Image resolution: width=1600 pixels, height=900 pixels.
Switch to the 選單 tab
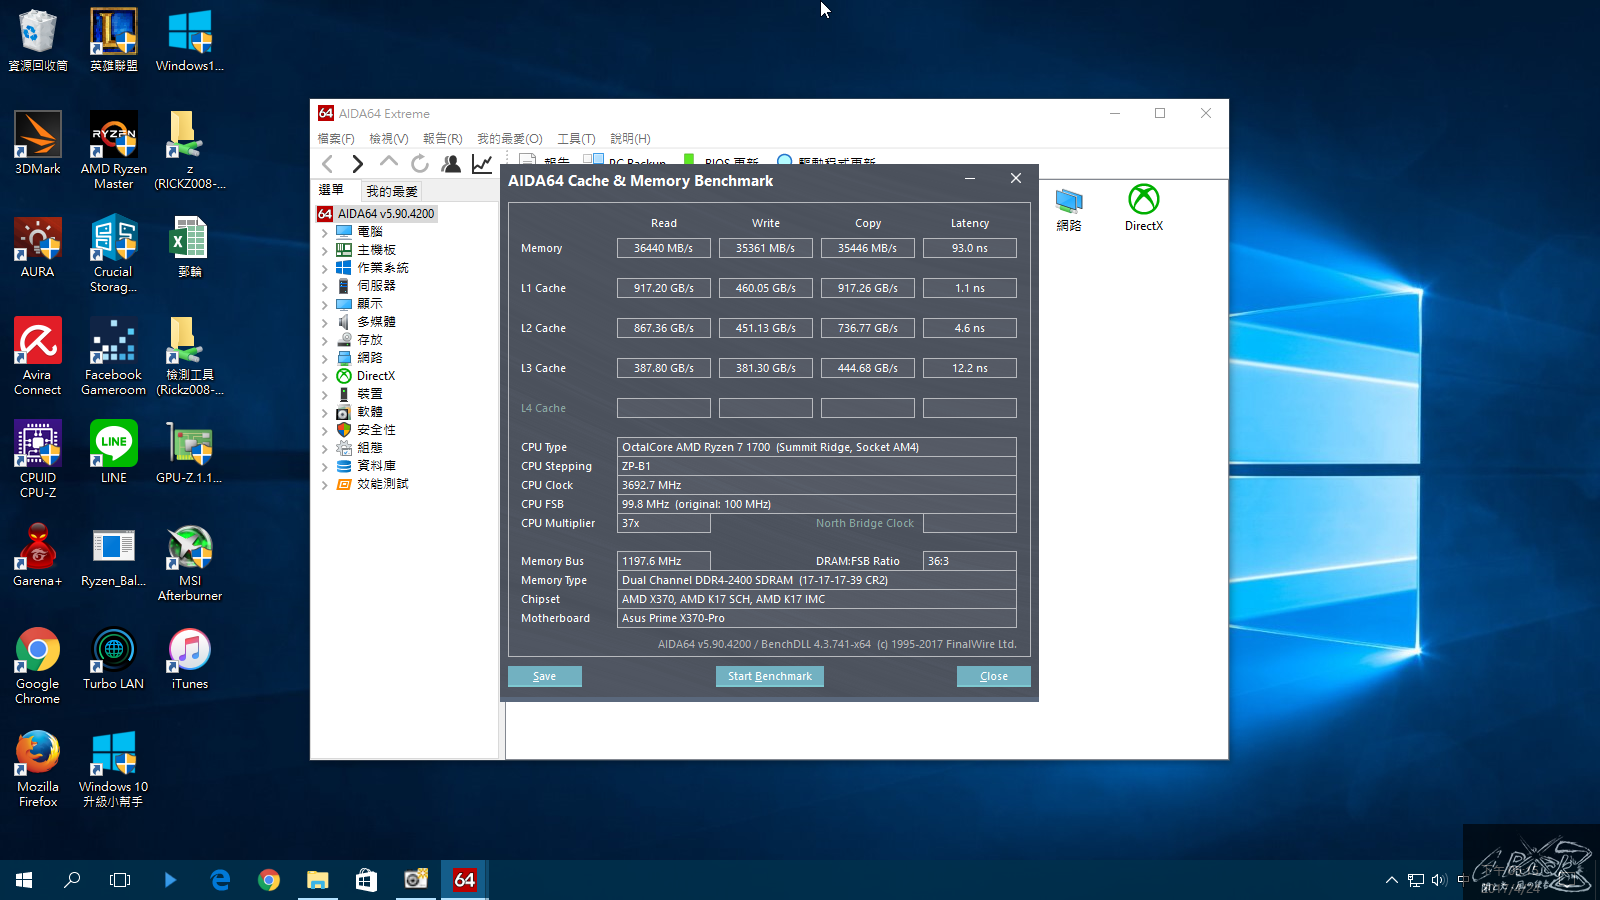[331, 190]
